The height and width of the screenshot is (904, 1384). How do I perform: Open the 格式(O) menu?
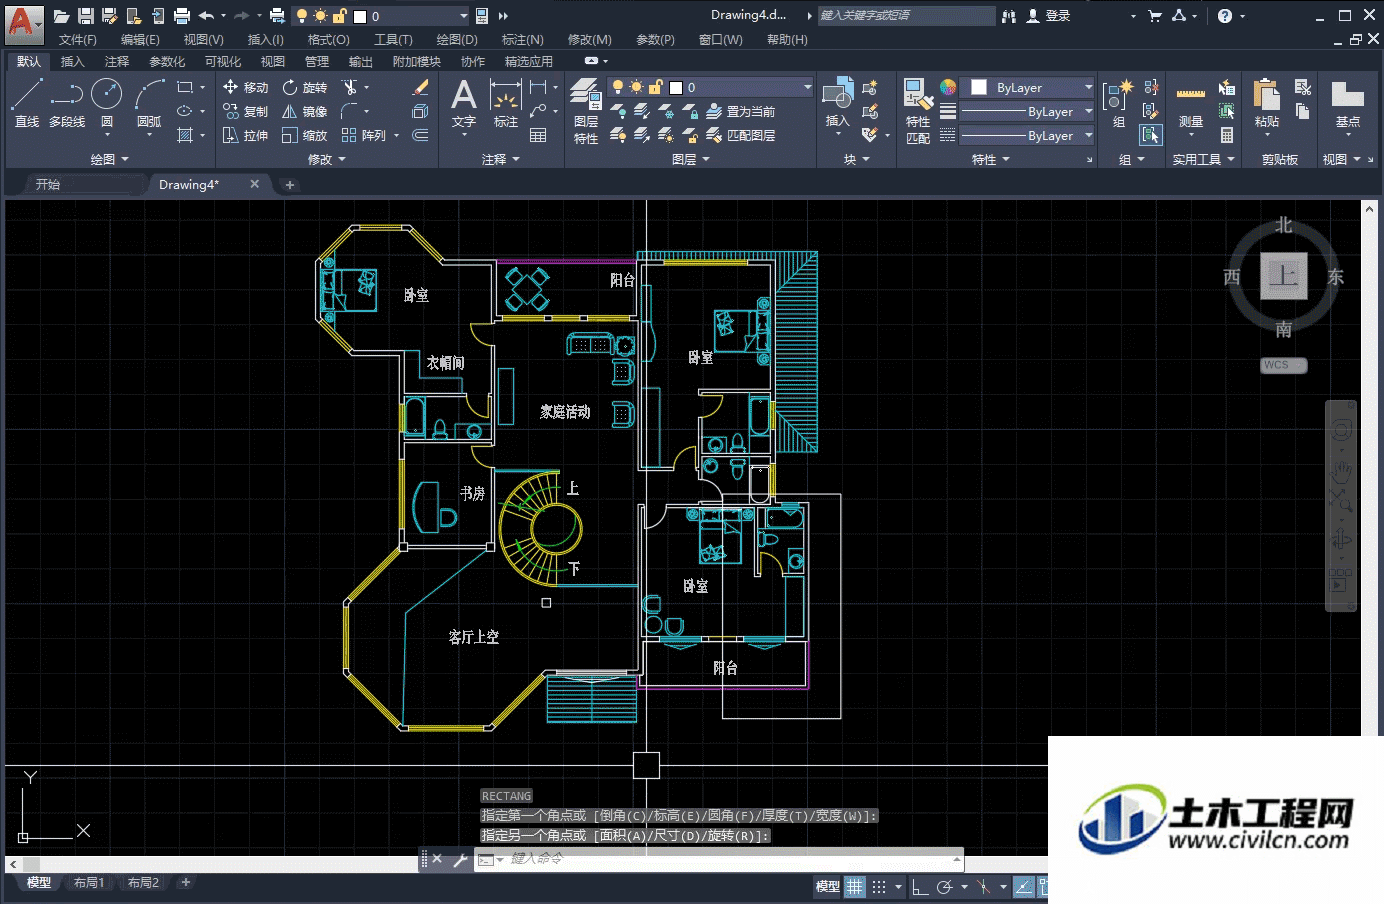pos(329,39)
